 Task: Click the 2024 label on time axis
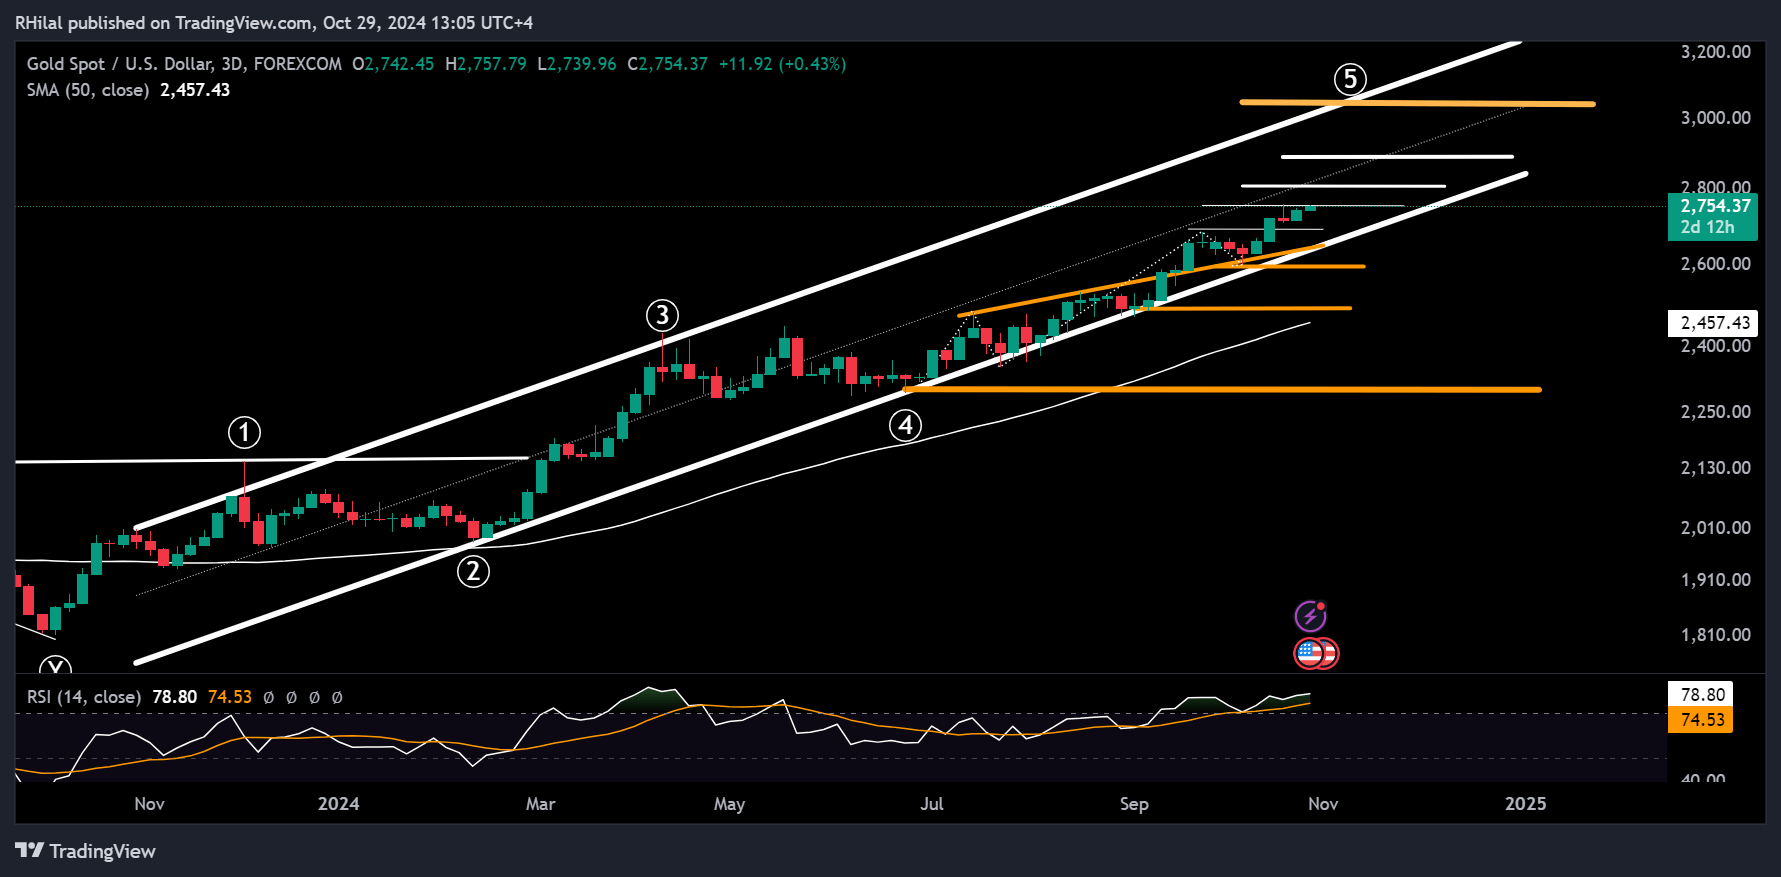point(339,804)
